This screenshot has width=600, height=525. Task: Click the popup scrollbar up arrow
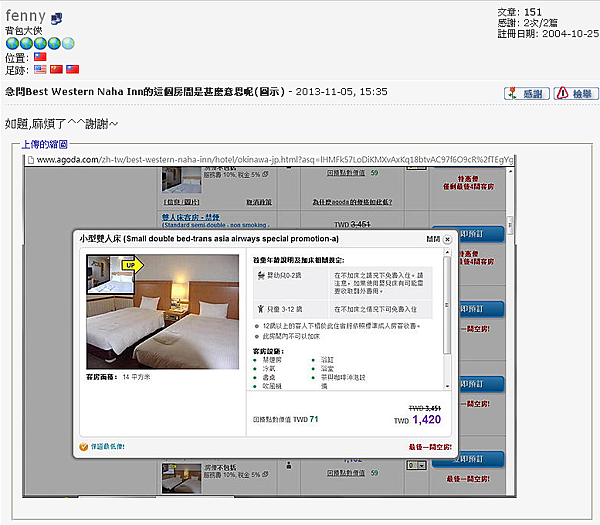point(447,252)
